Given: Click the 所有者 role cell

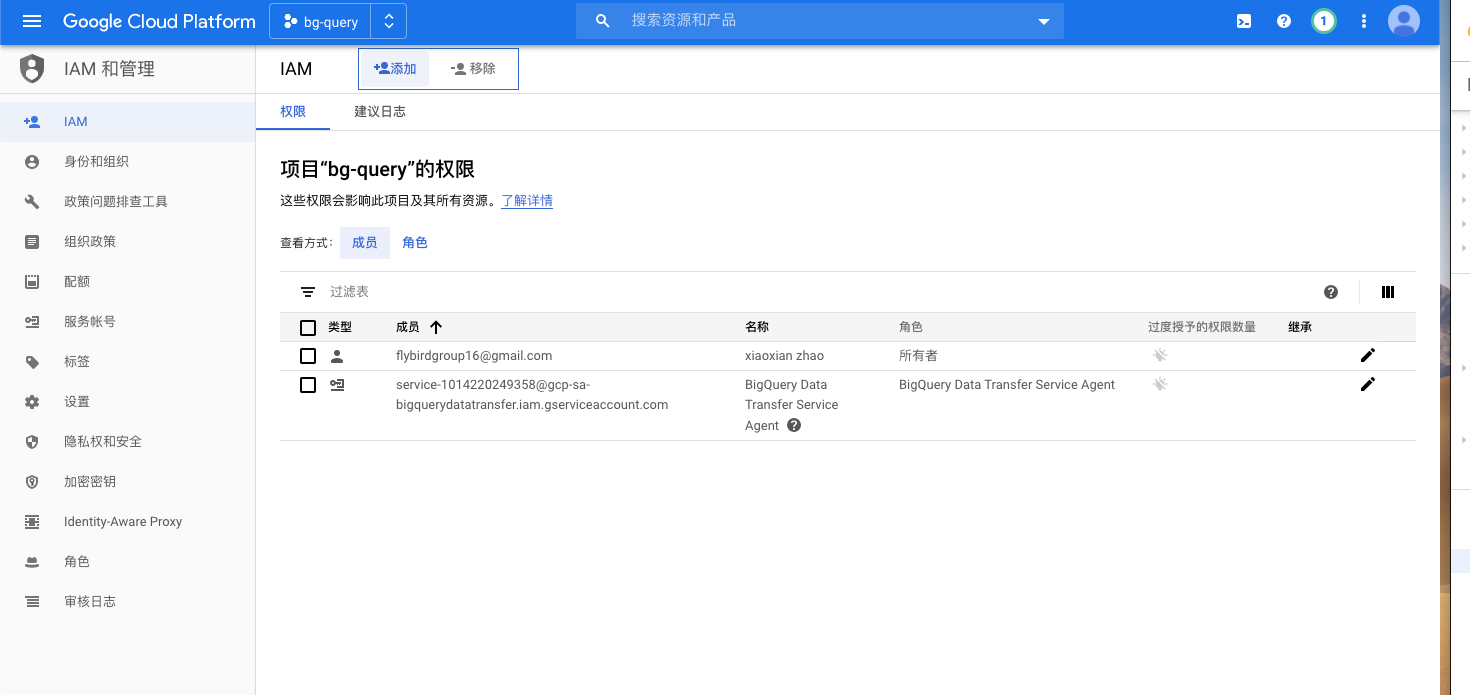Looking at the screenshot, I should tap(918, 356).
